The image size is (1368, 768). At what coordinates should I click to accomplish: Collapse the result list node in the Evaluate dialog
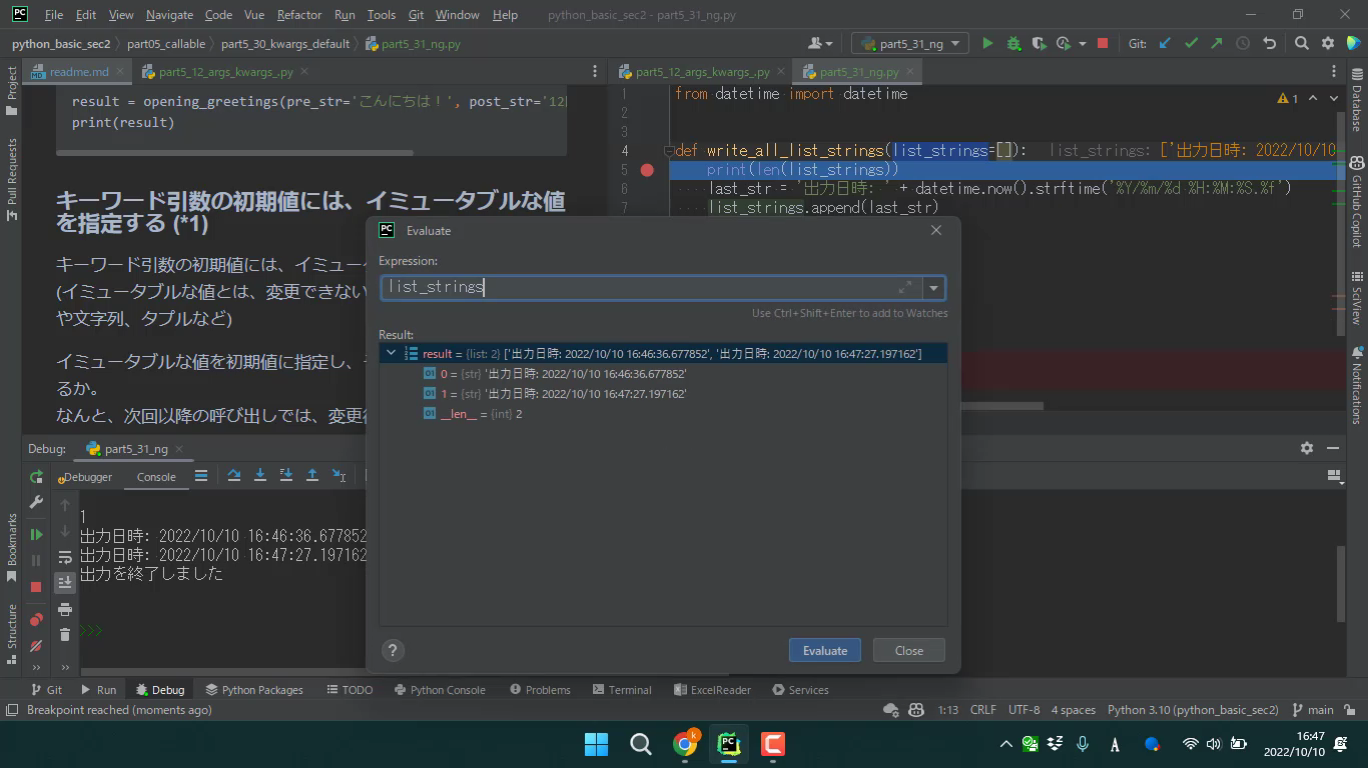(391, 353)
